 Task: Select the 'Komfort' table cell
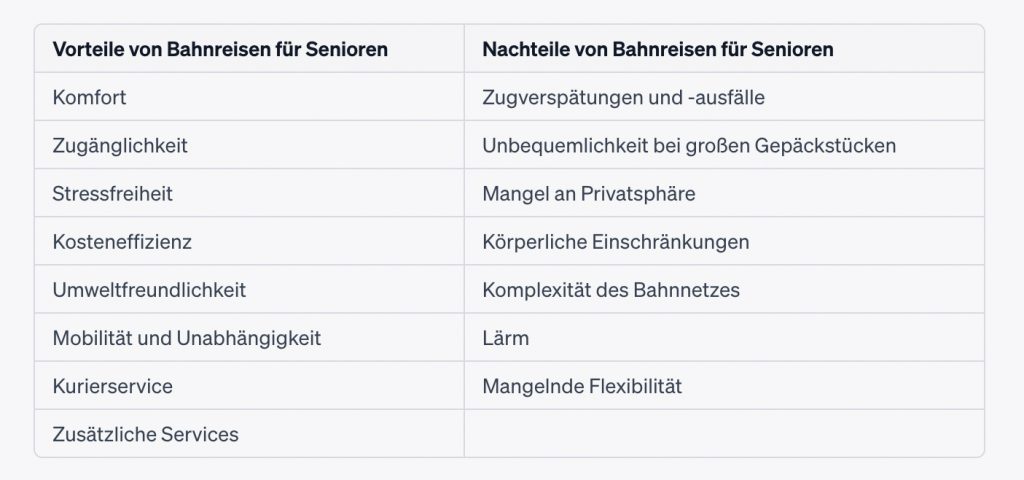[x=89, y=97]
